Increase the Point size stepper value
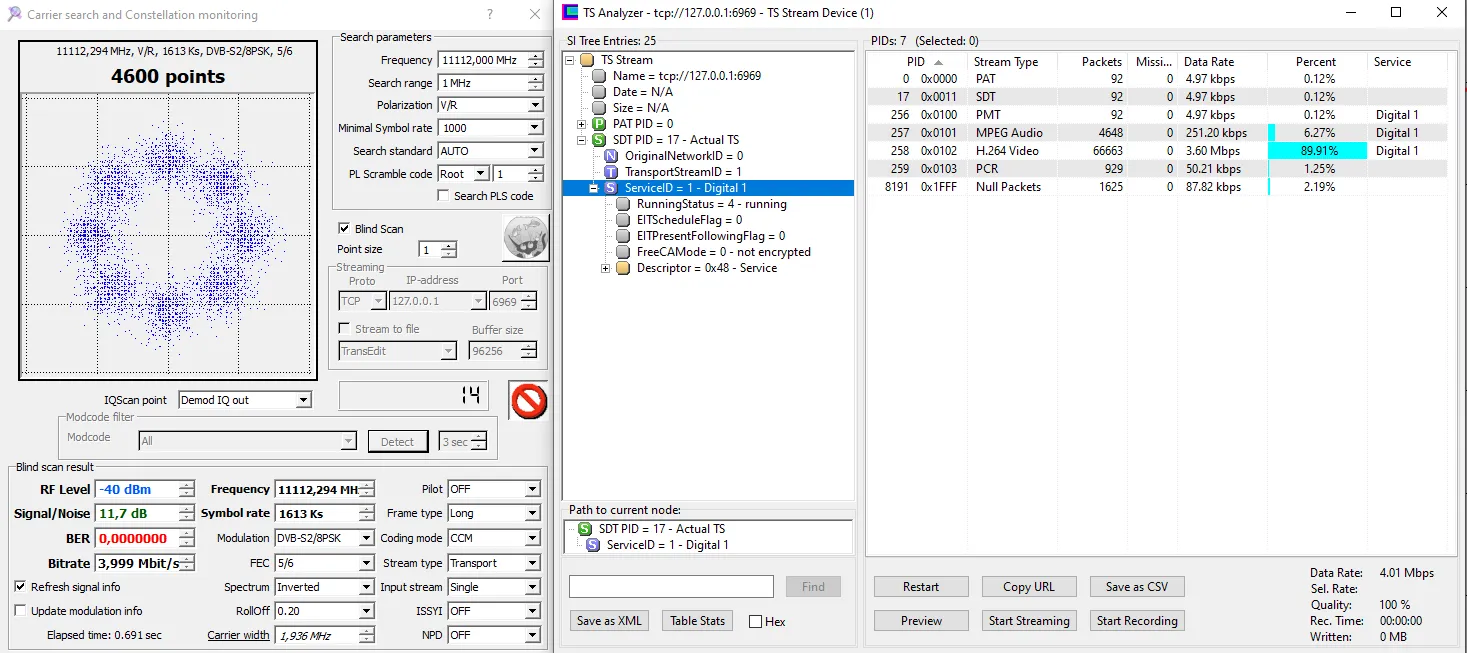The height and width of the screenshot is (653, 1467). coord(450,246)
